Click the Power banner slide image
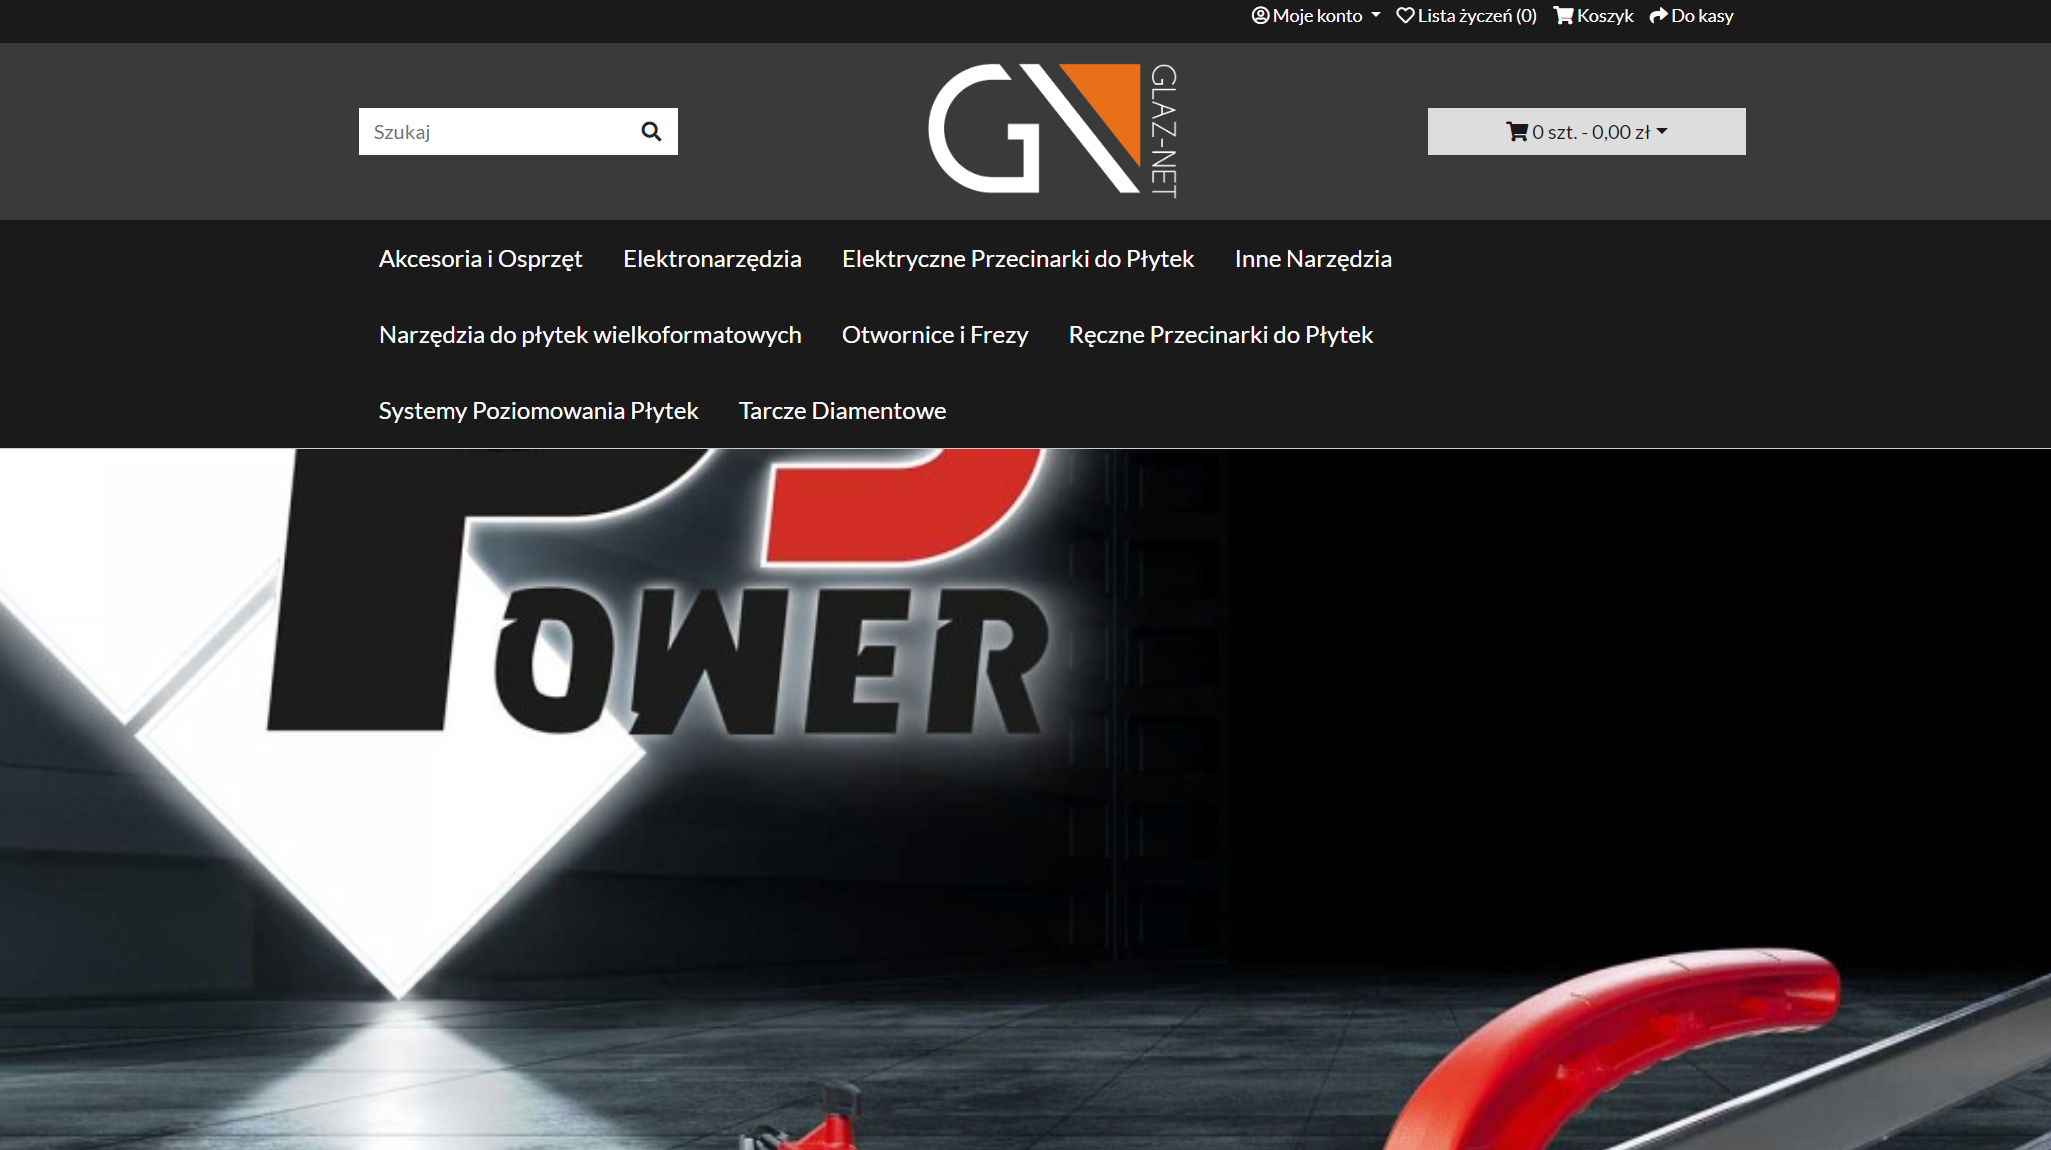The image size is (2051, 1150). pyautogui.click(x=1025, y=798)
